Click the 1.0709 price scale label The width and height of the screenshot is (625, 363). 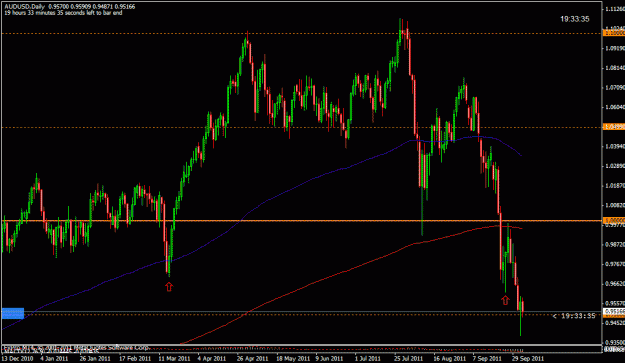point(614,87)
